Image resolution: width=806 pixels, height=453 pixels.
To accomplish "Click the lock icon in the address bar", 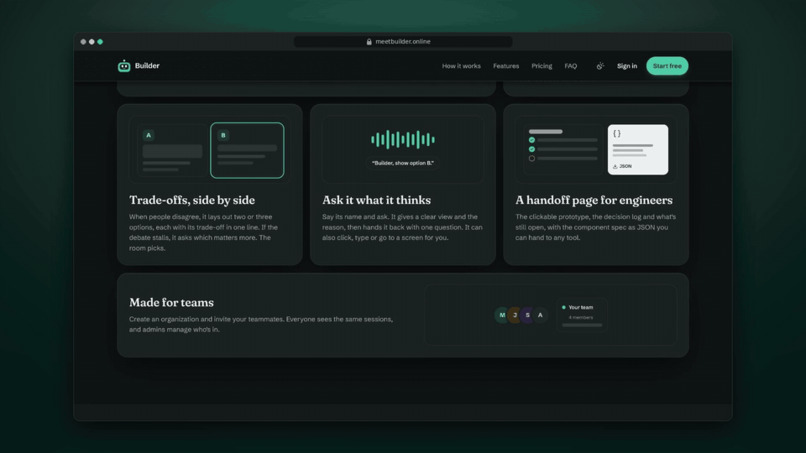I will [369, 42].
